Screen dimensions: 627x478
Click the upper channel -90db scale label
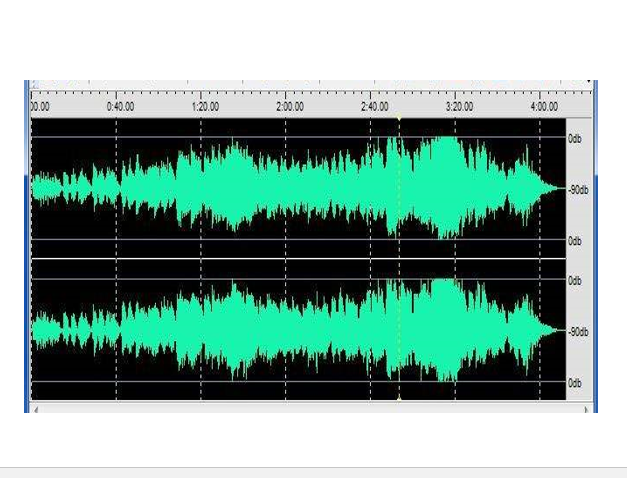578,190
